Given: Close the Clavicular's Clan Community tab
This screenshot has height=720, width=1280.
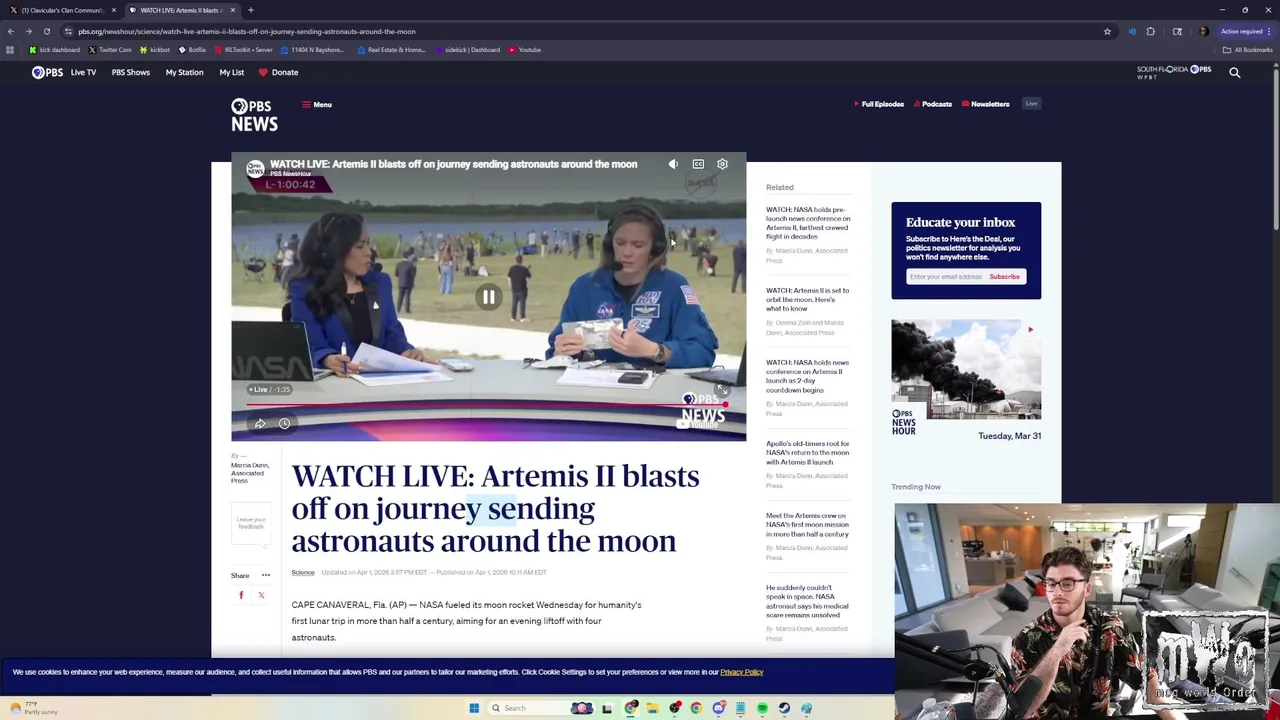Looking at the screenshot, I should 113,10.
